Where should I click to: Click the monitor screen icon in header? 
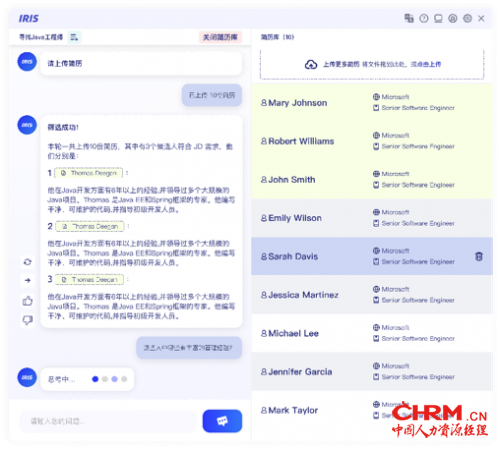(438, 18)
